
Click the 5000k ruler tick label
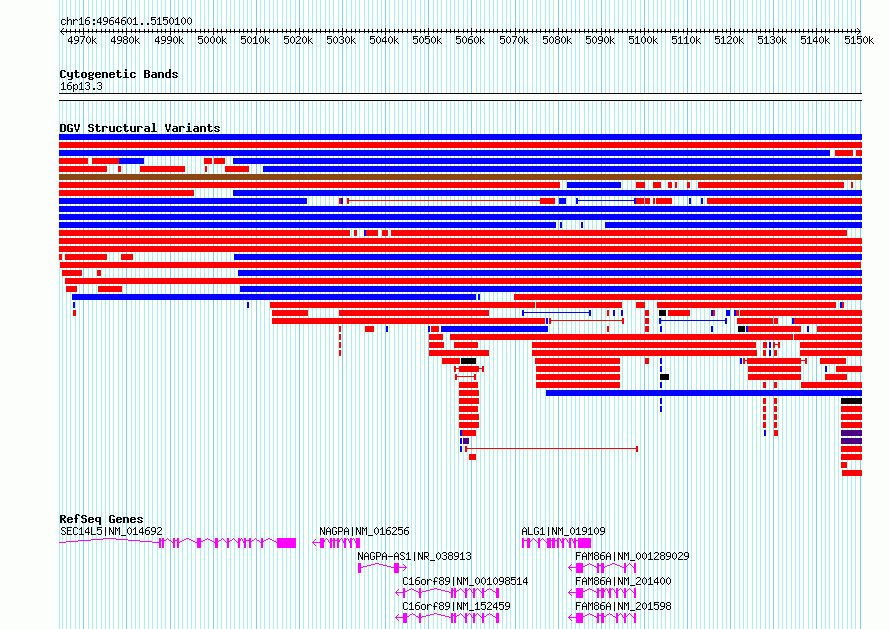[x=212, y=40]
